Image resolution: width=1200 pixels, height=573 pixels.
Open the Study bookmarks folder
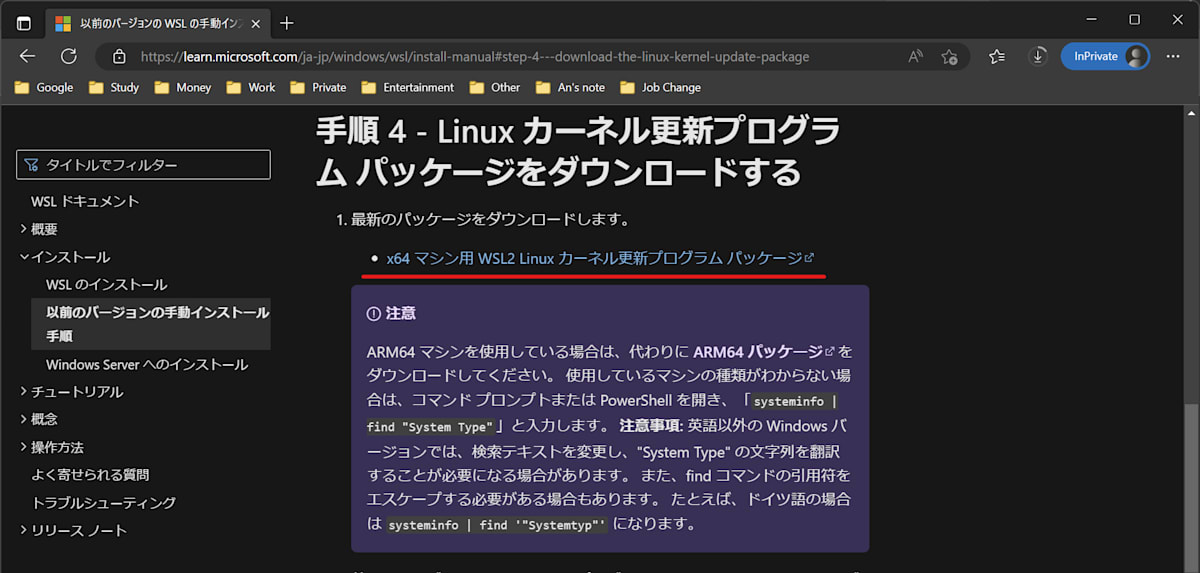click(113, 87)
